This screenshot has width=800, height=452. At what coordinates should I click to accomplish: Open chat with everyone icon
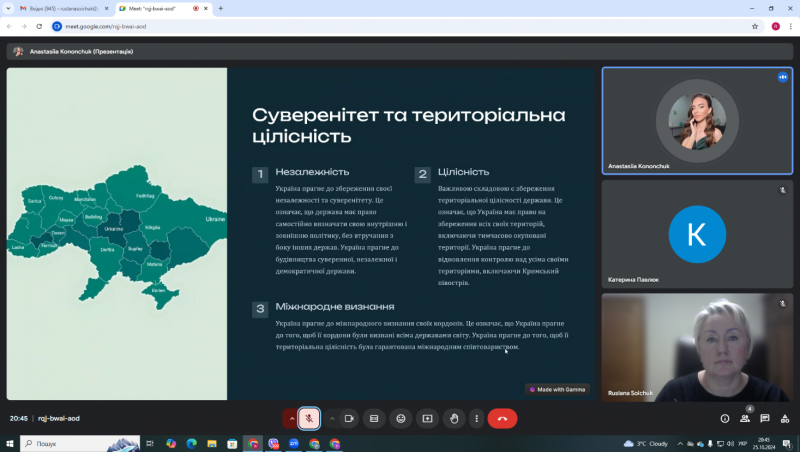(x=764, y=418)
